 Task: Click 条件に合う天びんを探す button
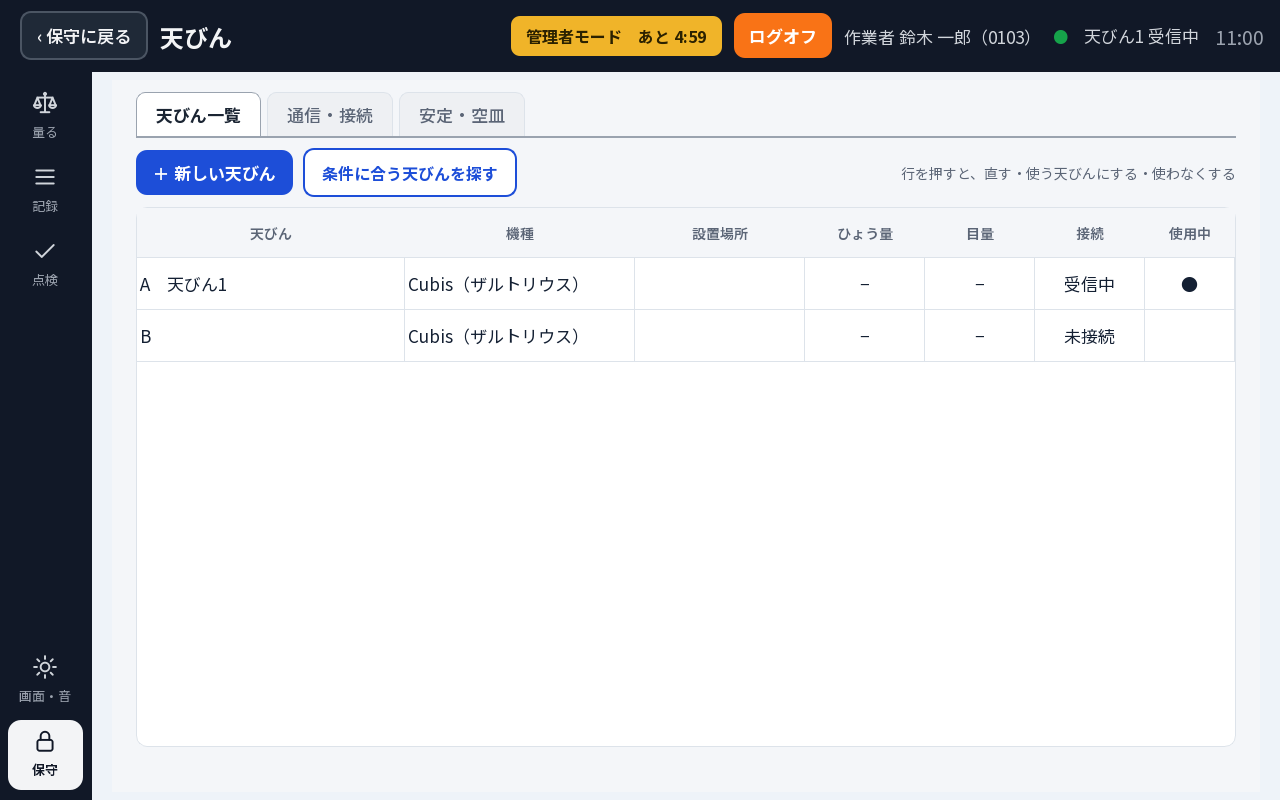click(x=410, y=173)
